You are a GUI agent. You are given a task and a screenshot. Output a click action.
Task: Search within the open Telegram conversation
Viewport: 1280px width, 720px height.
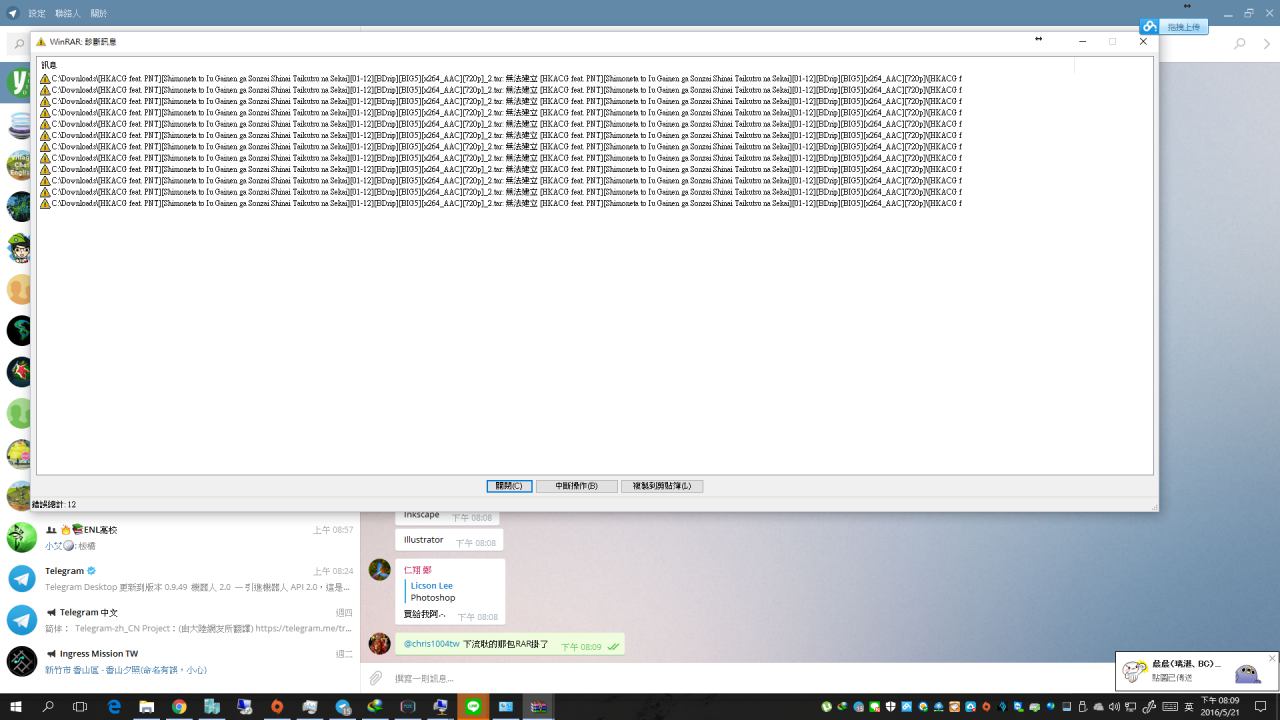(1240, 44)
